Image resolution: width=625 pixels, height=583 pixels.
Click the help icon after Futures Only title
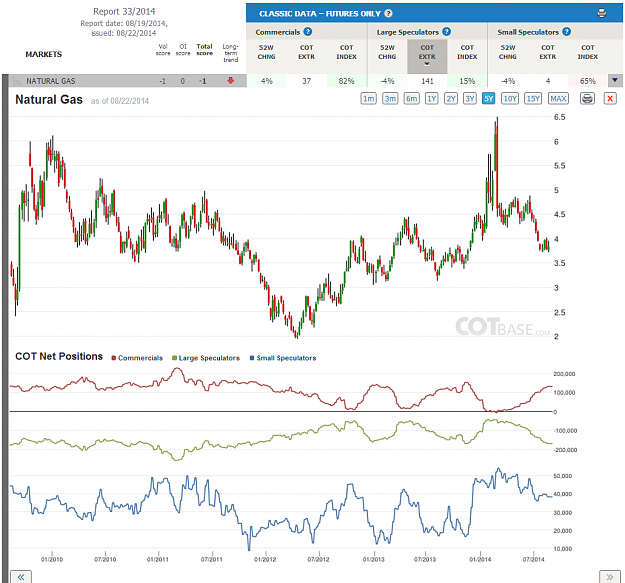click(x=388, y=14)
